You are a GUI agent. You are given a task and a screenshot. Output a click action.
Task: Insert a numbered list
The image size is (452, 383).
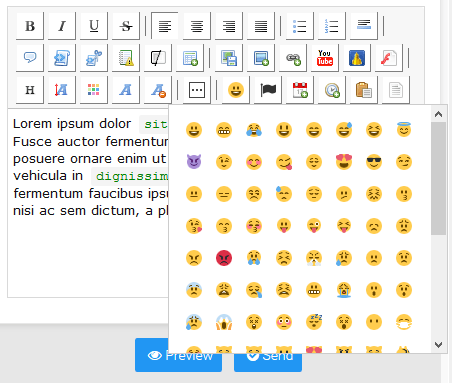(x=332, y=26)
